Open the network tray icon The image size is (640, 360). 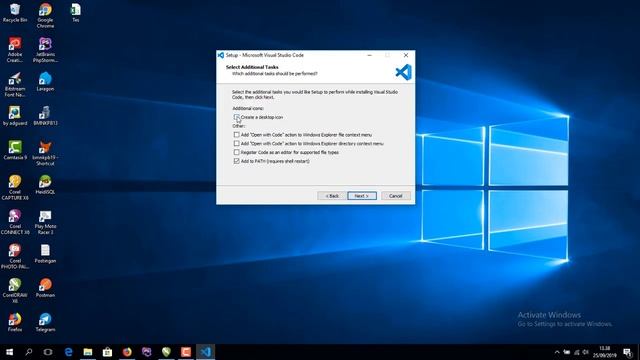576,352
